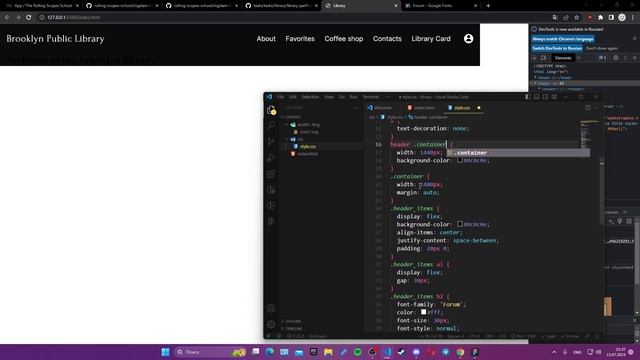The image size is (640, 360).
Task: Collapse the assets folder in VS Code explorer
Action: coord(305,124)
